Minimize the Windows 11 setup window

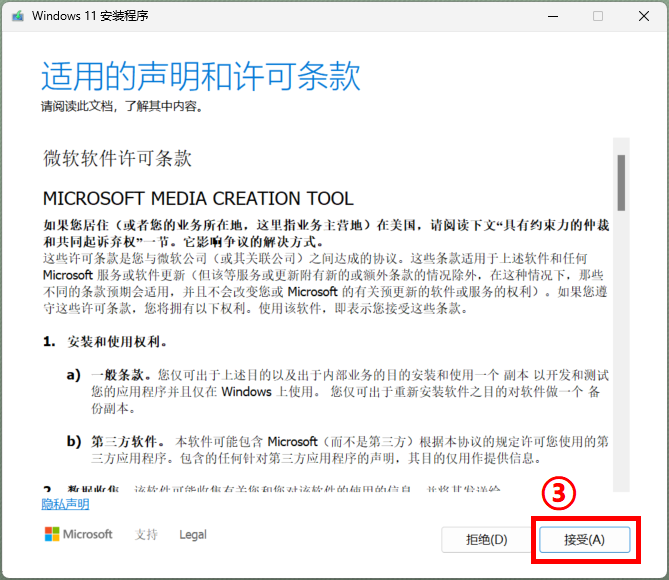coord(553,16)
